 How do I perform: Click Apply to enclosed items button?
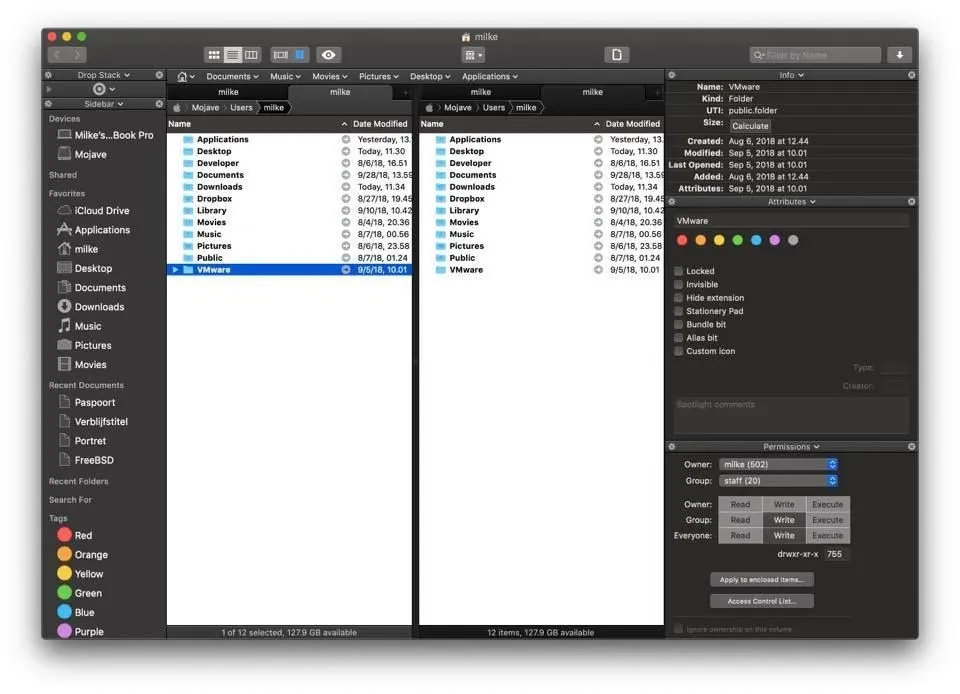[762, 579]
